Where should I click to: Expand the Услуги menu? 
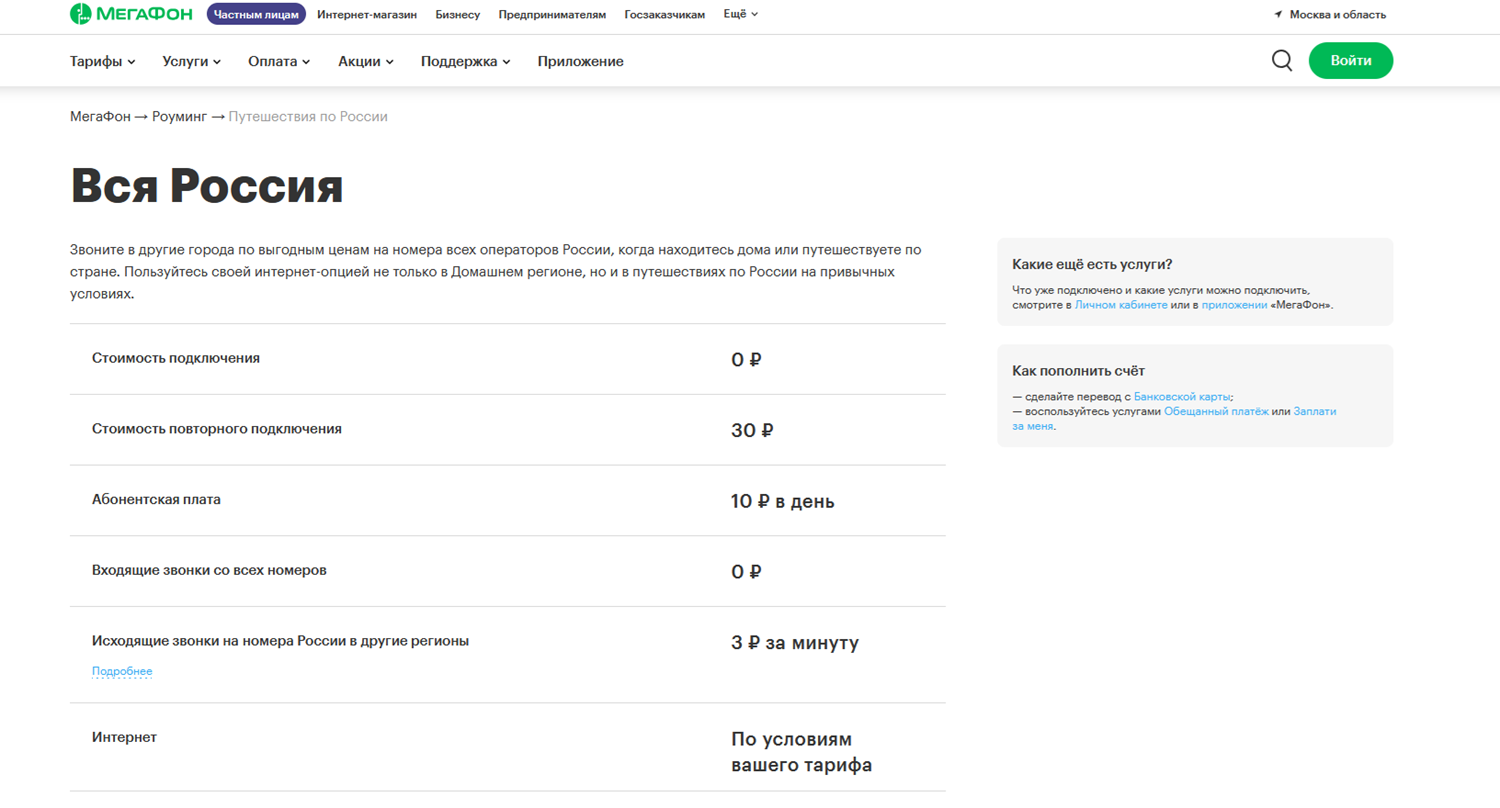191,61
